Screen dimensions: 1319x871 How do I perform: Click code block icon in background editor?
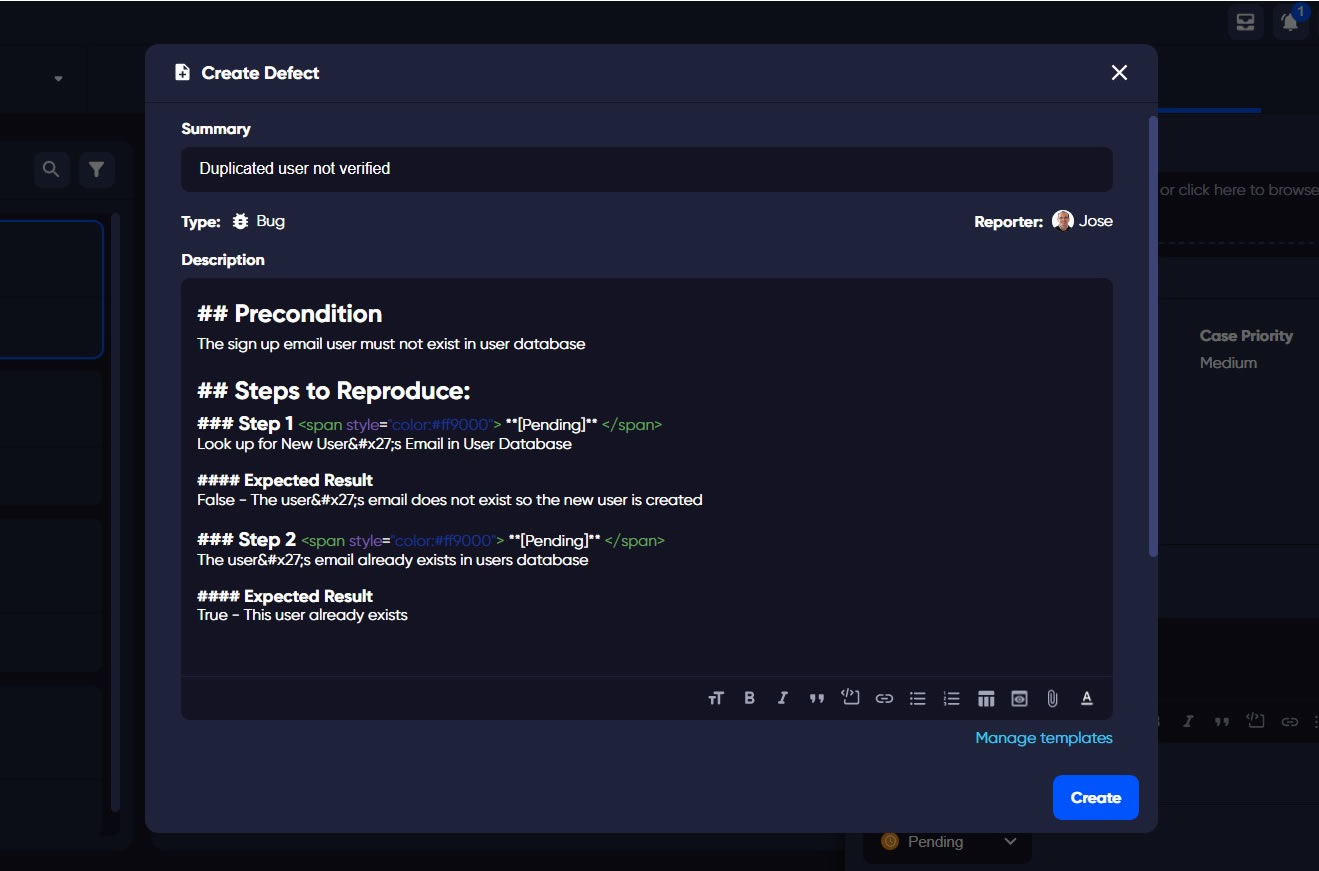(1255, 720)
